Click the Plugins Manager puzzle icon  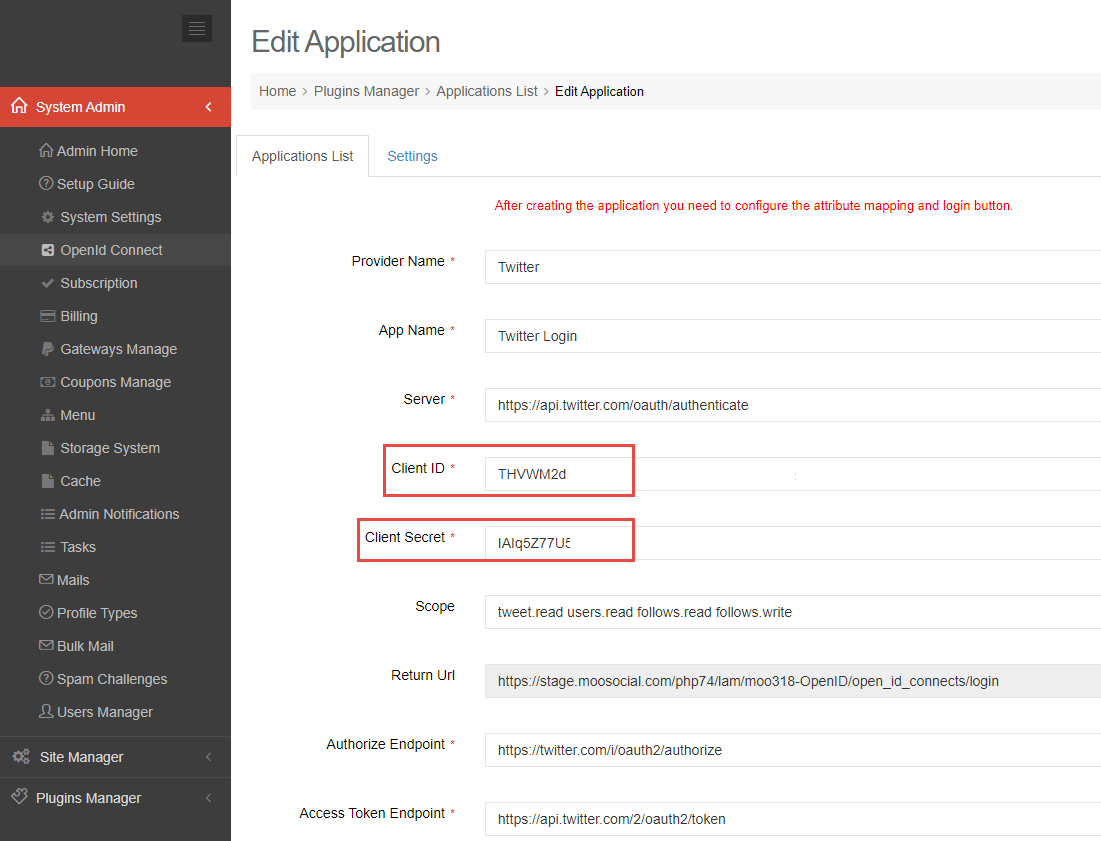pos(20,796)
